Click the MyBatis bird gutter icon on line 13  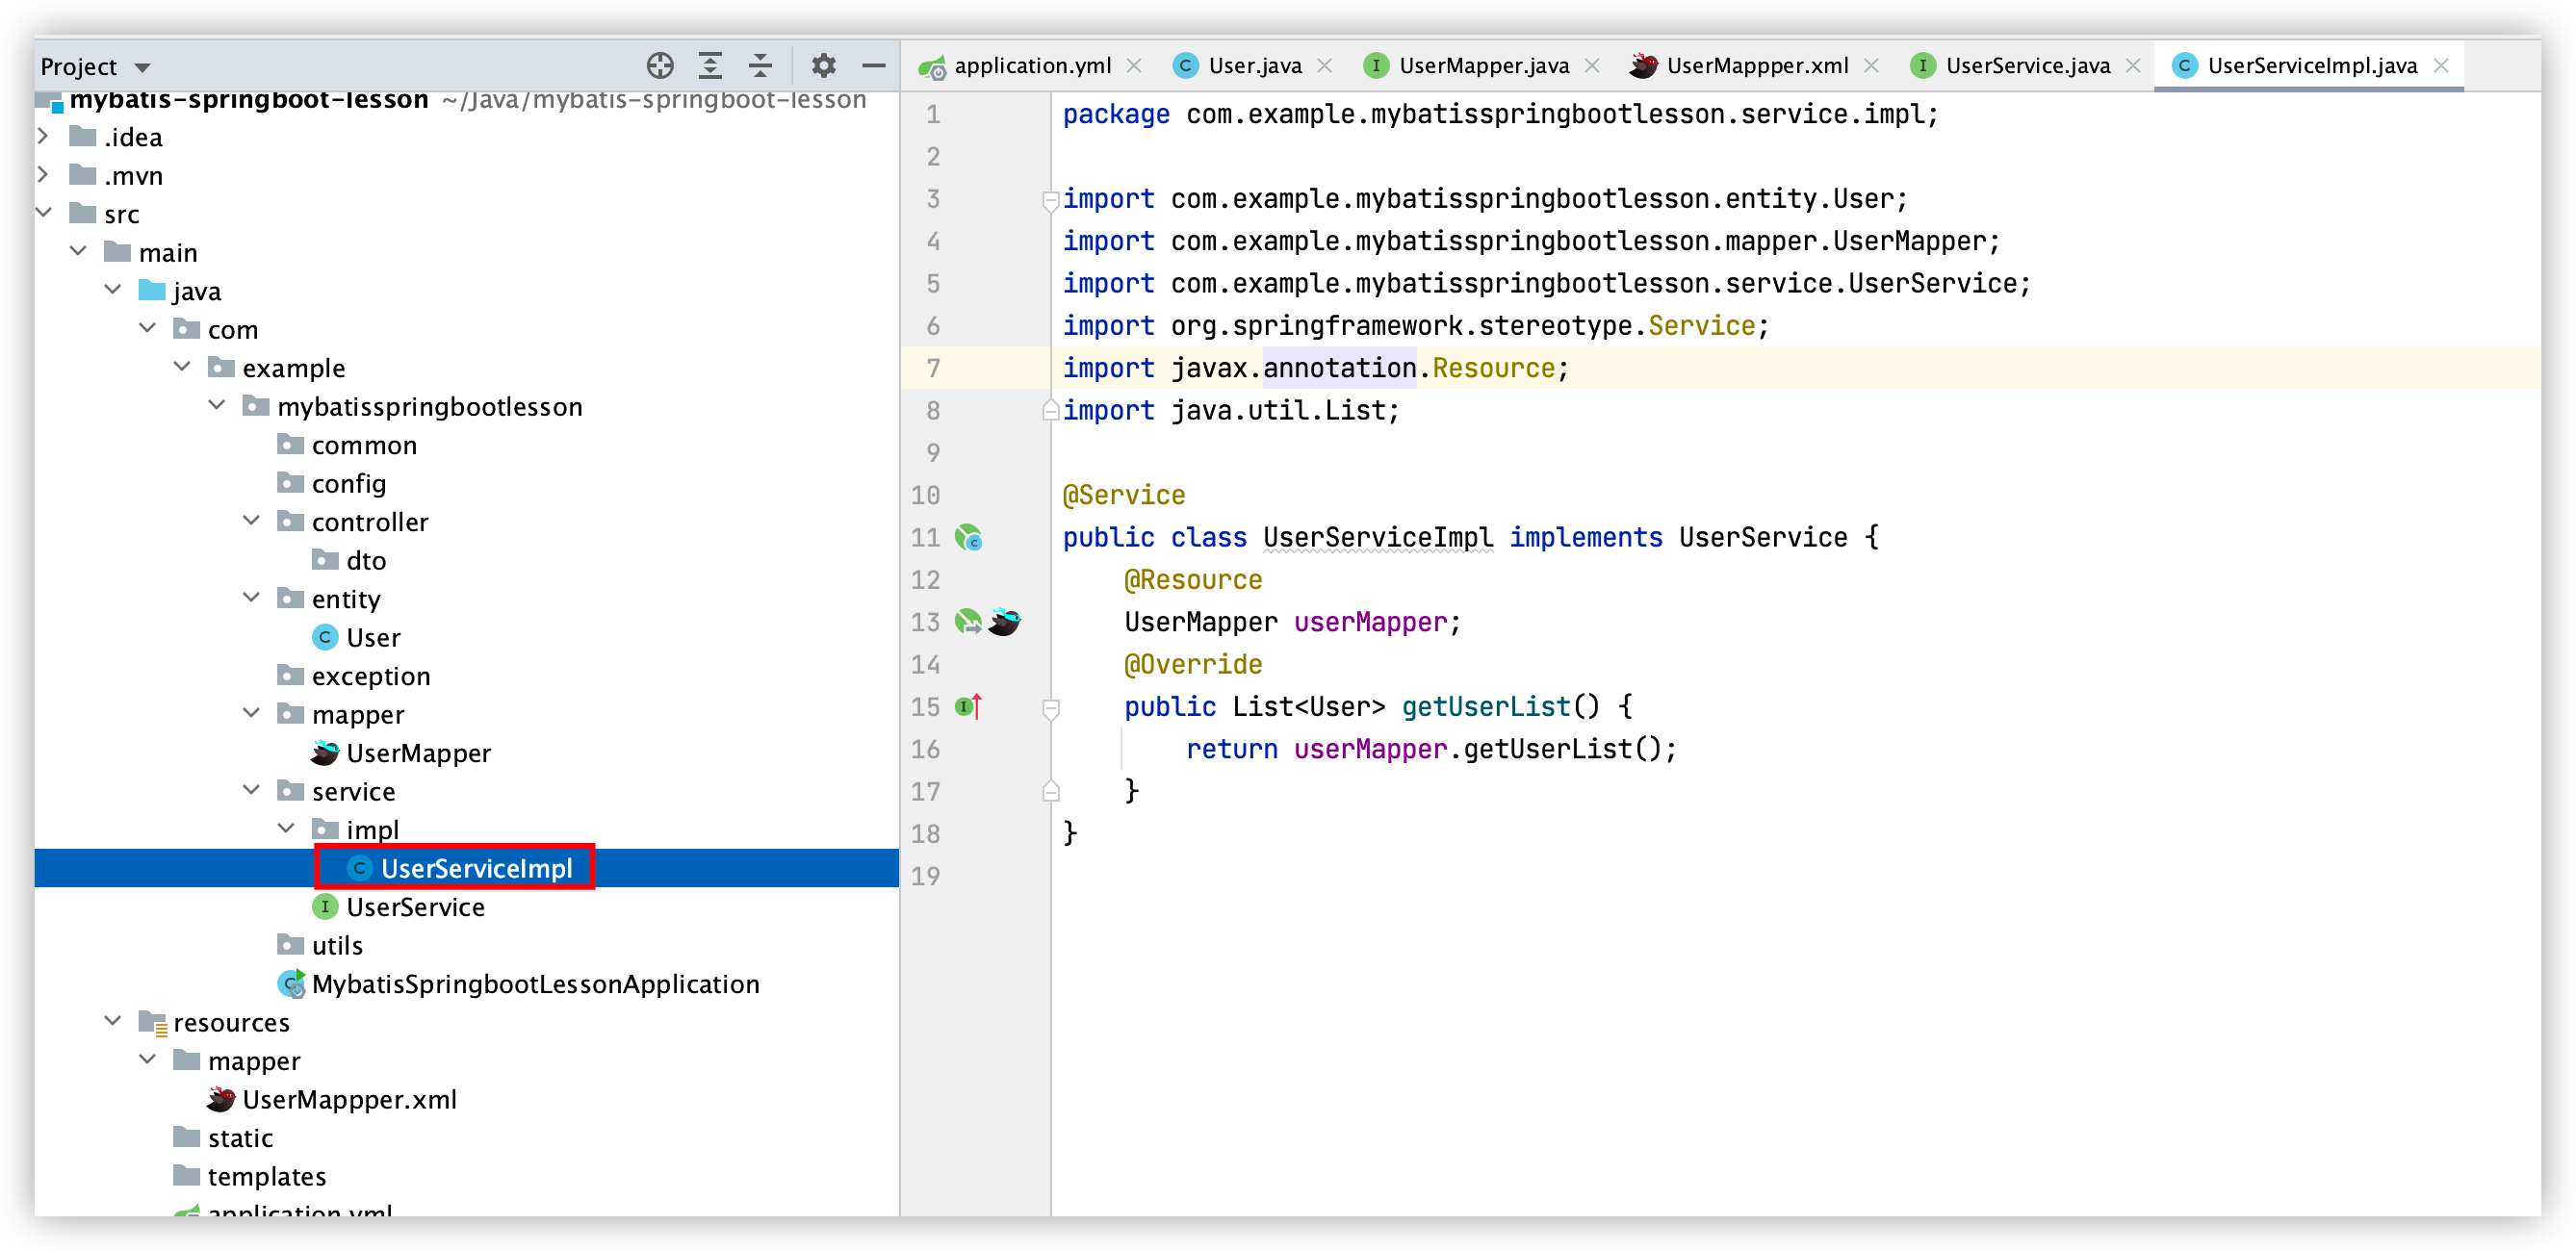1004,622
